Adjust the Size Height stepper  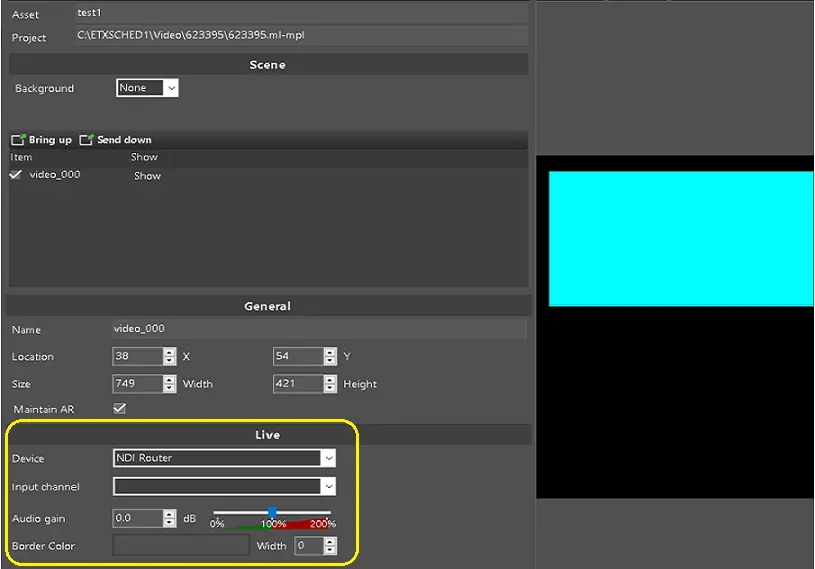[x=330, y=384]
